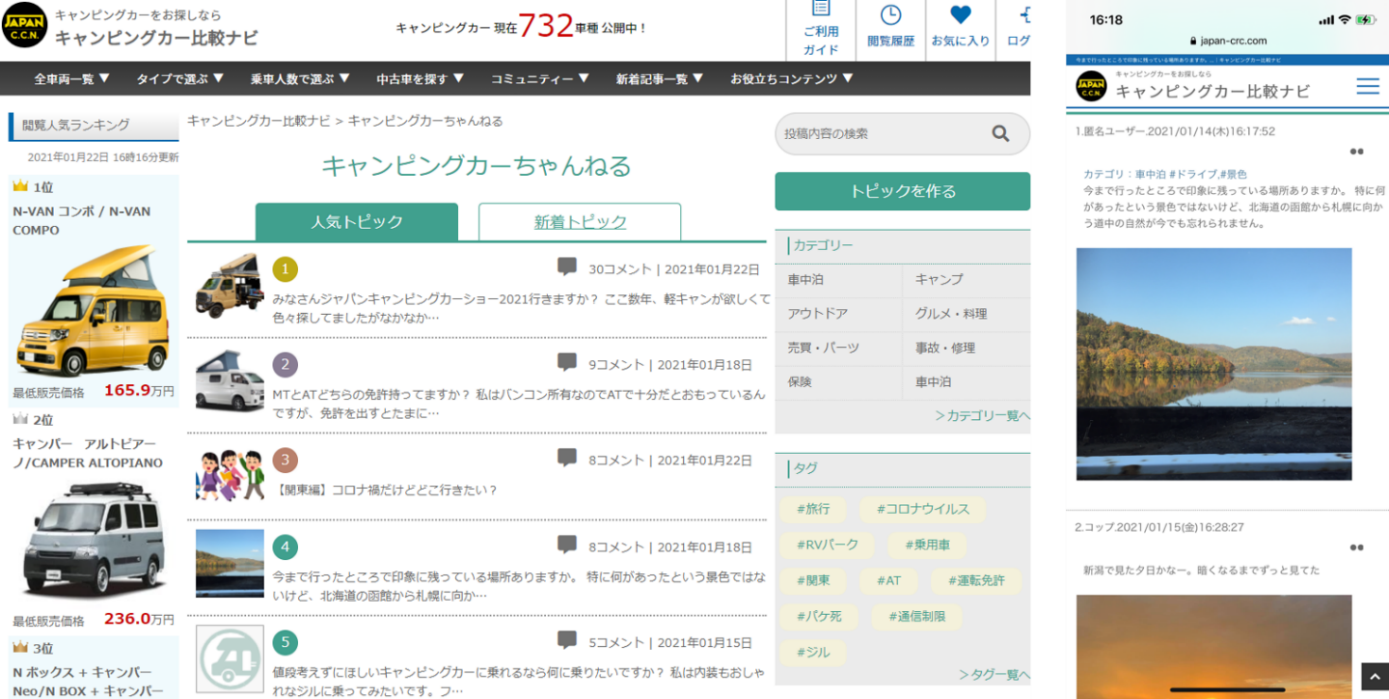Select the 人気トピック tab
The height and width of the screenshot is (699, 1389).
pos(357,222)
